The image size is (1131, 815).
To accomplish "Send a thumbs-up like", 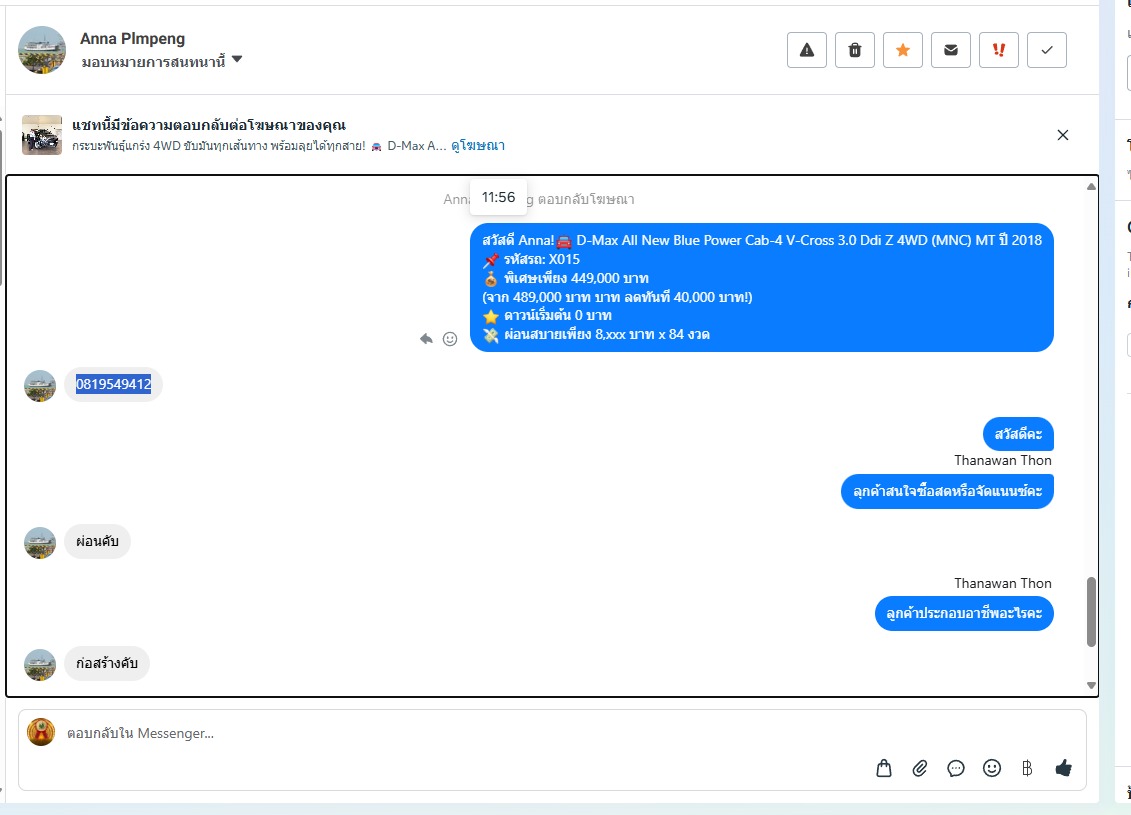I will (1063, 768).
